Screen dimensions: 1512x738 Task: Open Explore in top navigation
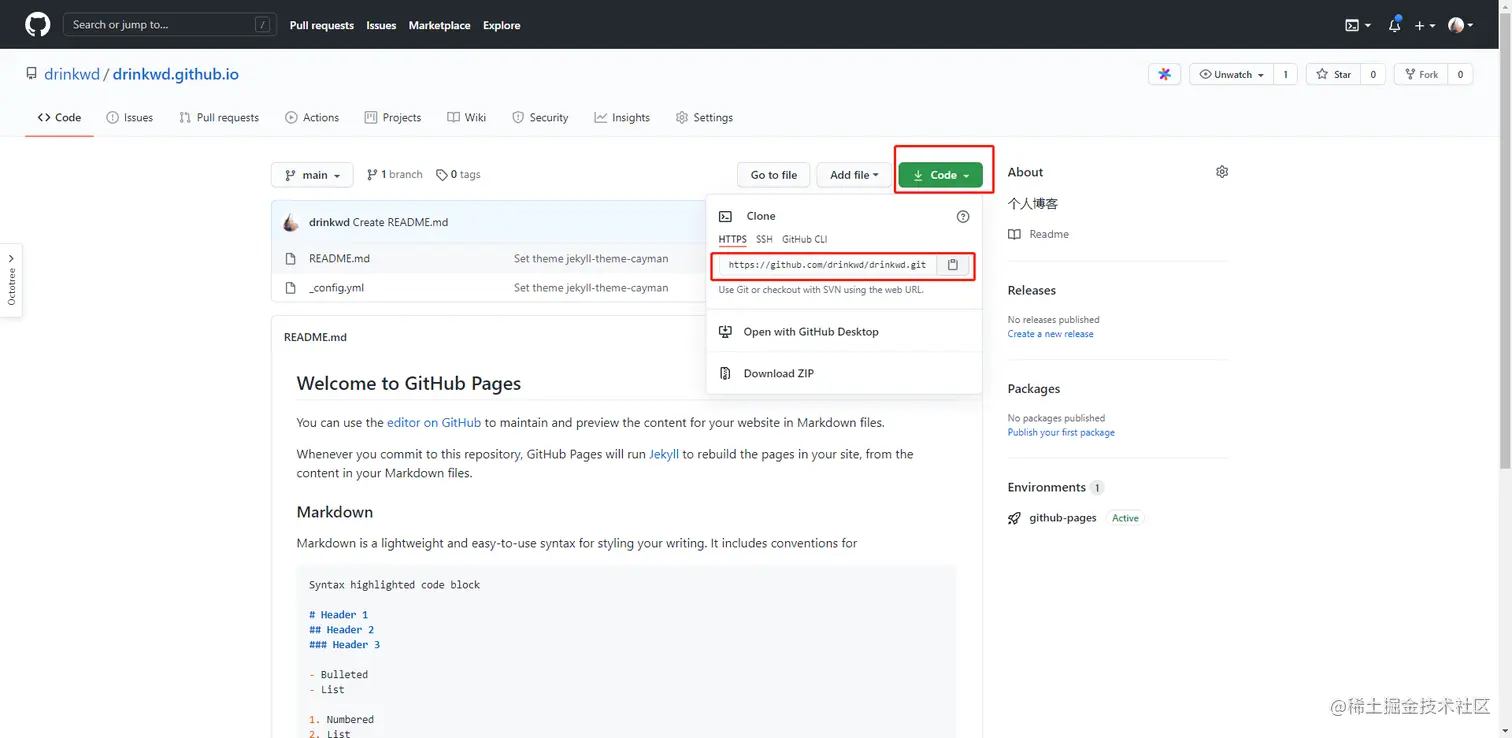(x=502, y=26)
